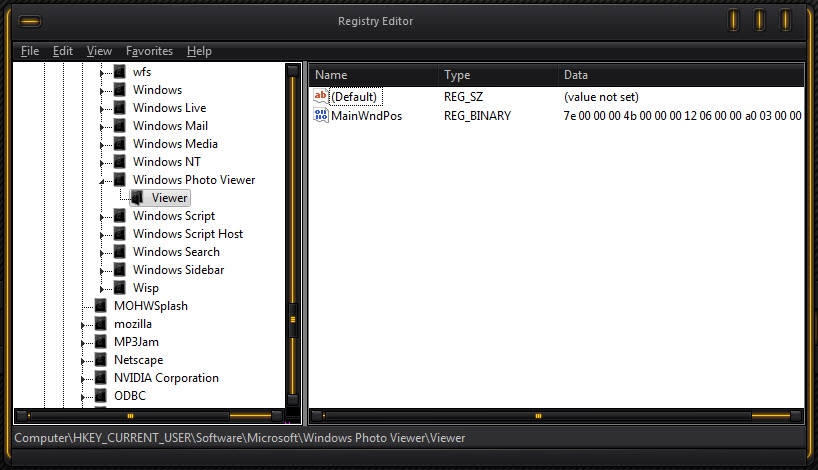Open the Edit menu
The image size is (818, 470).
tap(63, 51)
